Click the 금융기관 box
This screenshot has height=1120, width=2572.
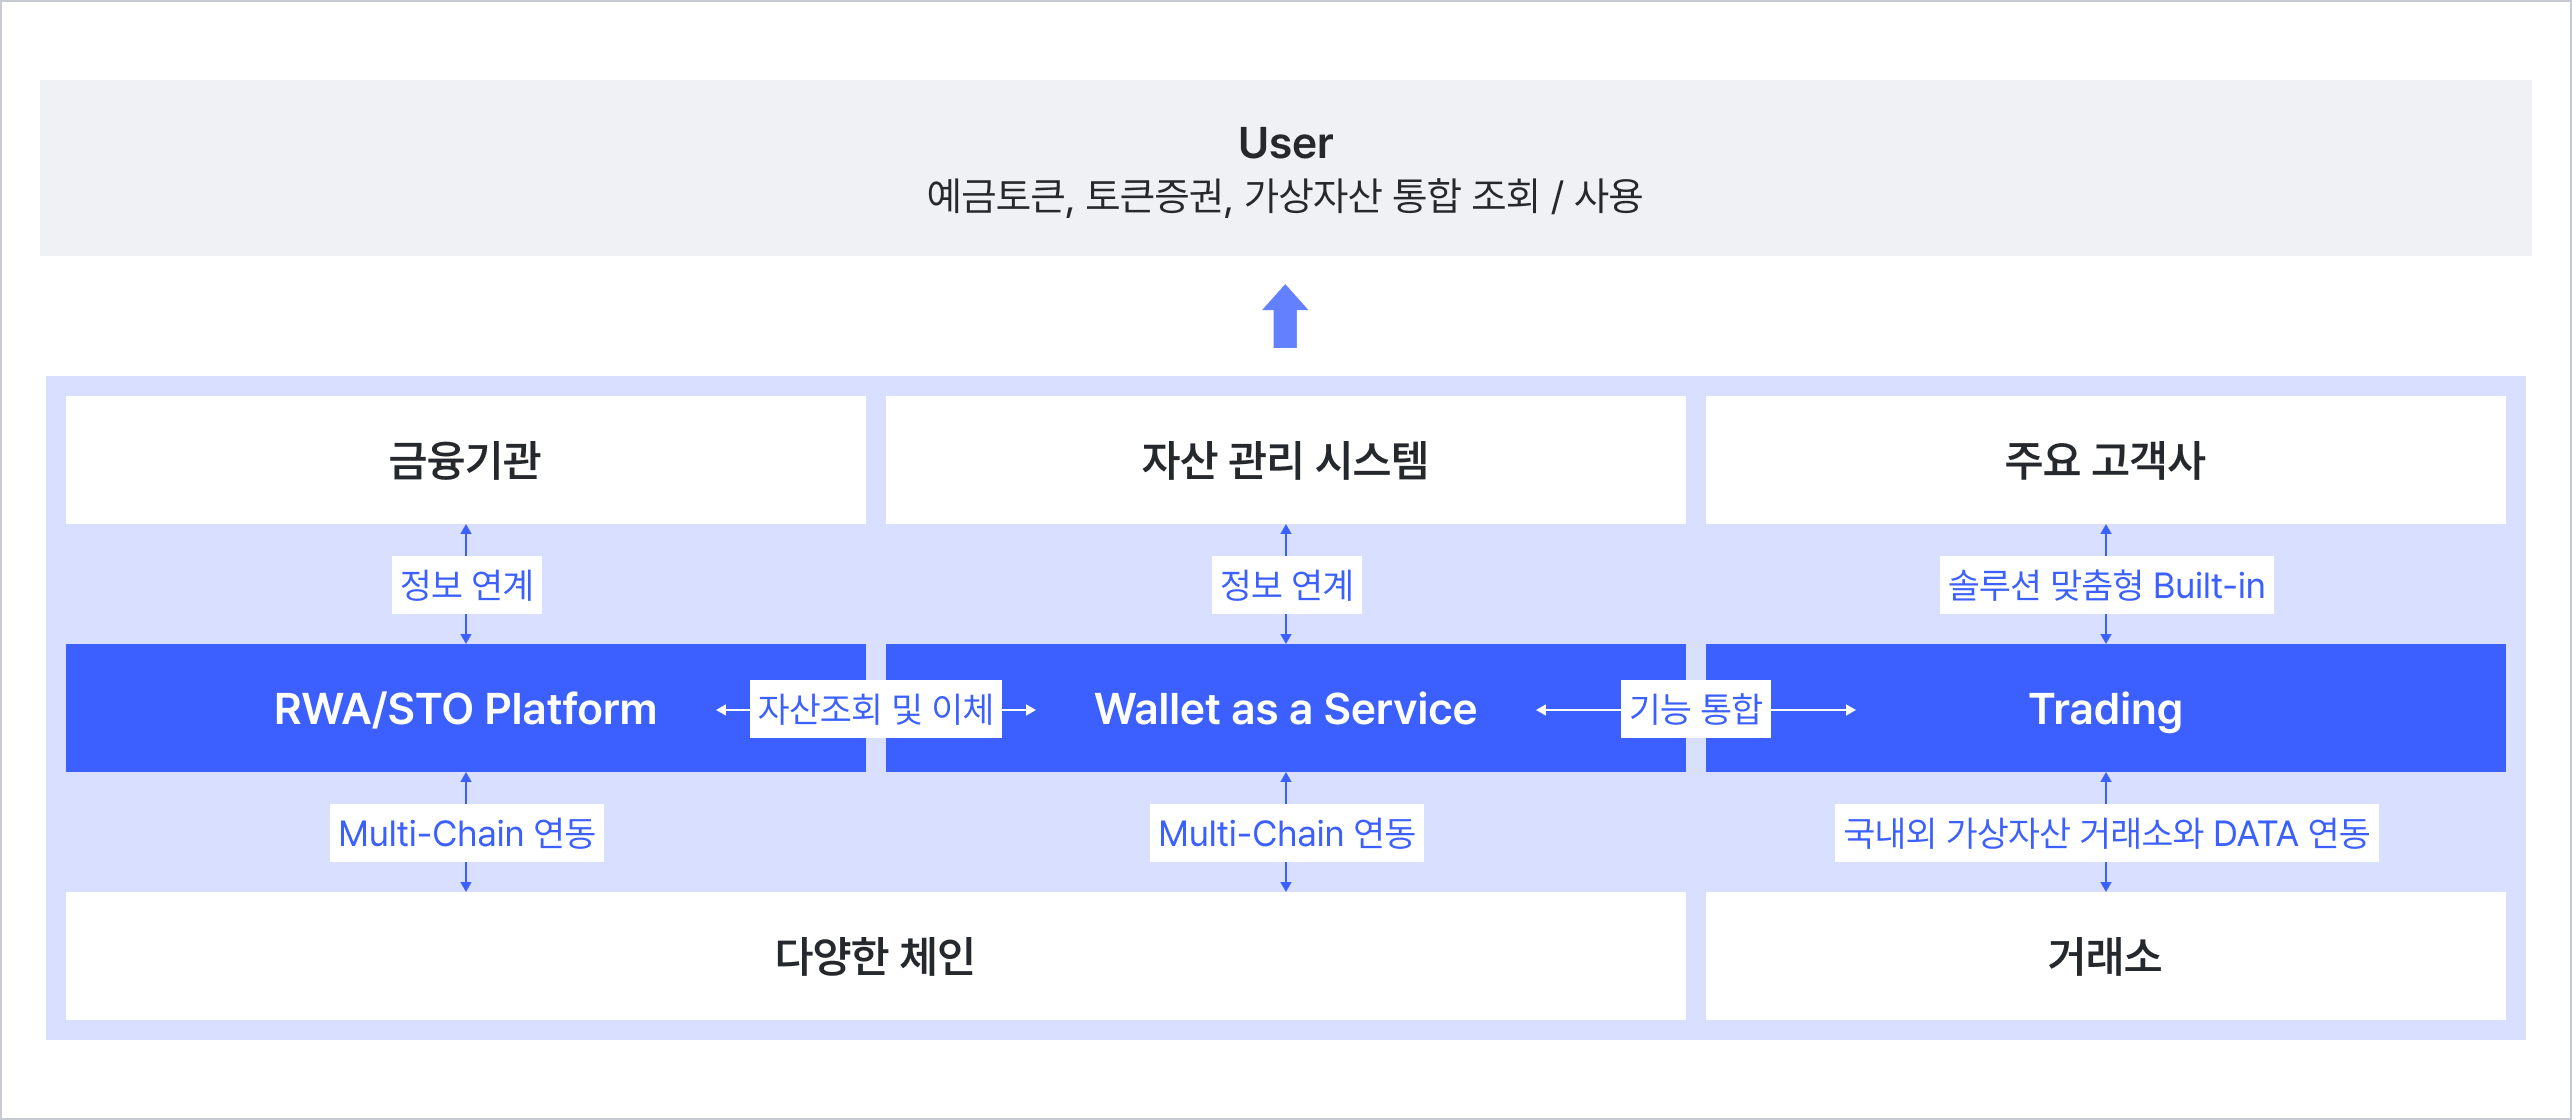click(465, 460)
